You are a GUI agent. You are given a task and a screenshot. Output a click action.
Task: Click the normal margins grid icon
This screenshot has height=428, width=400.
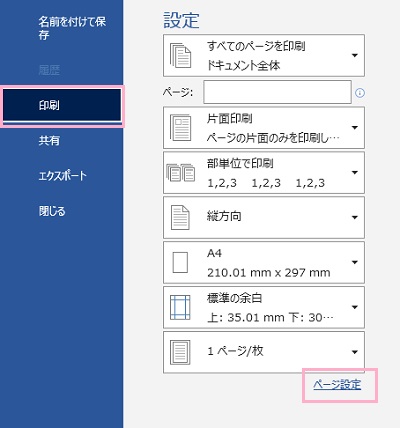[x=180, y=307]
